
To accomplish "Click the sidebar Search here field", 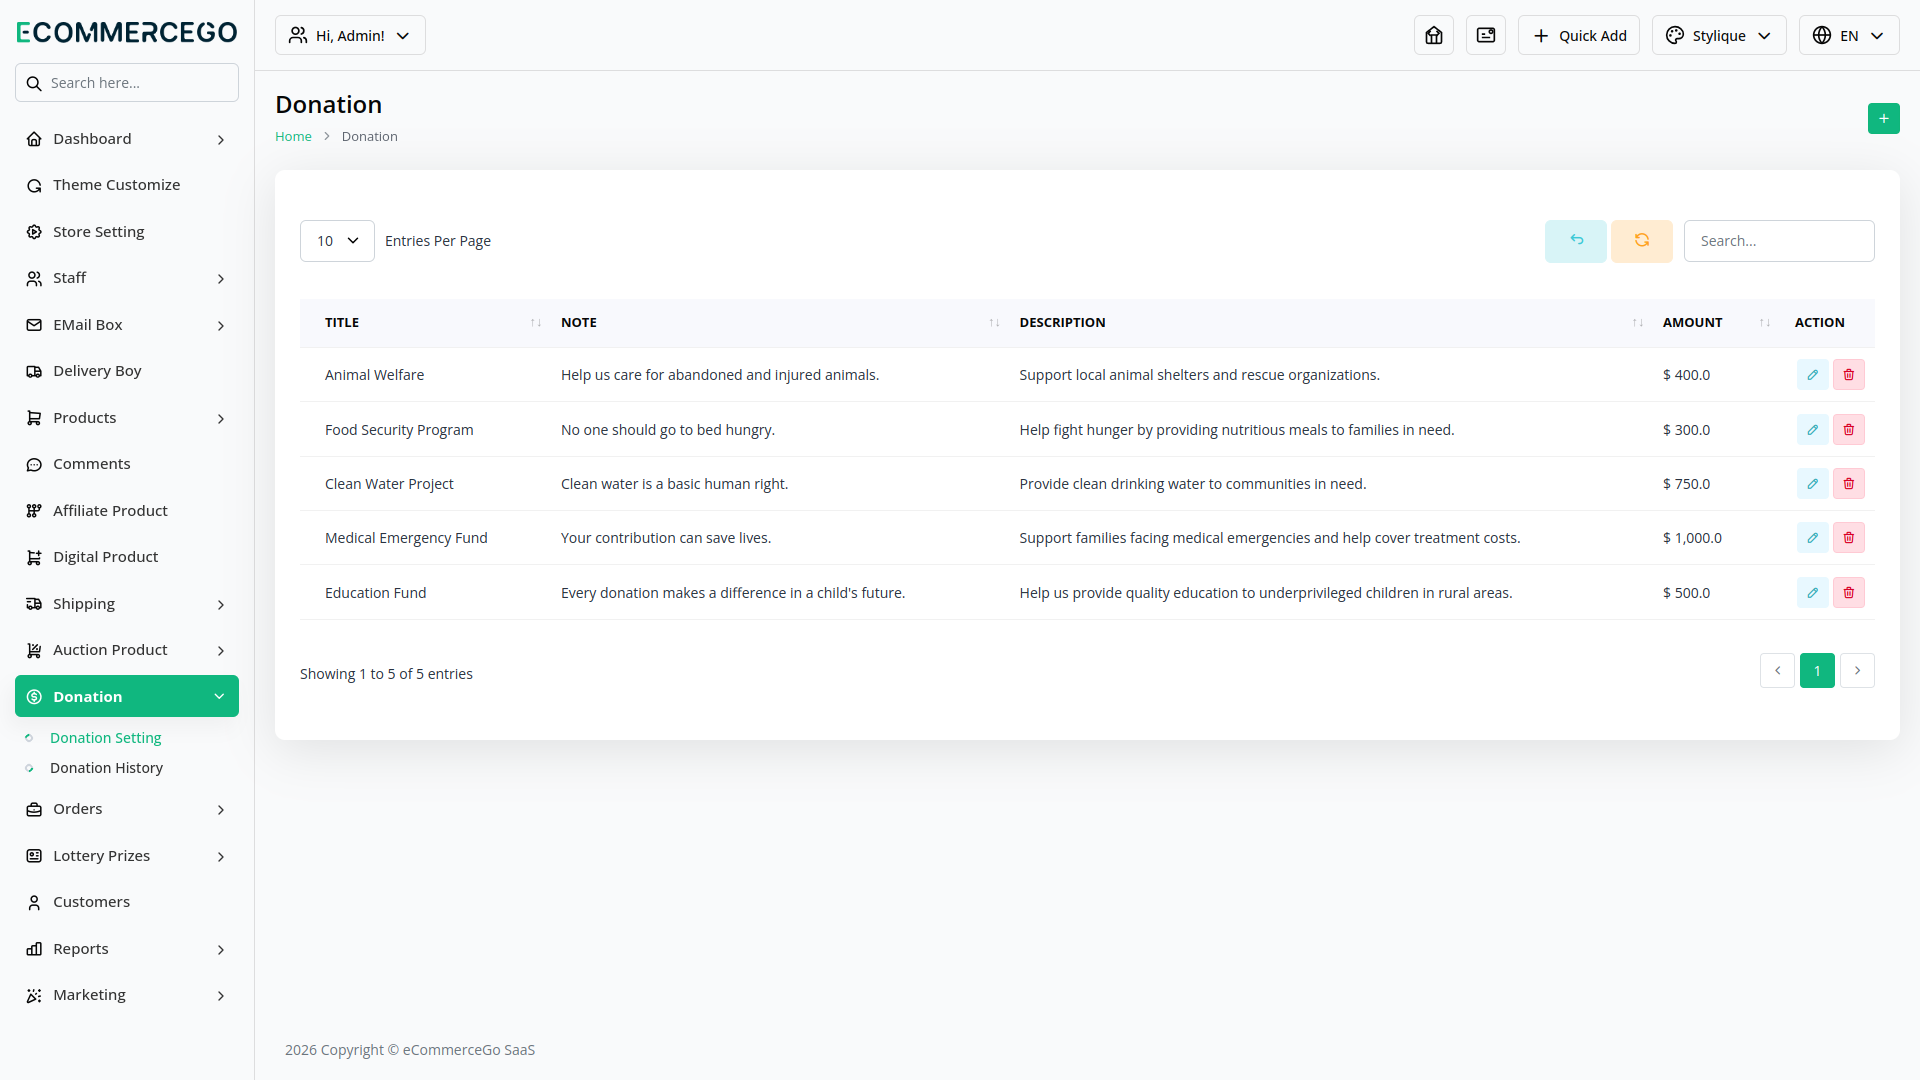I will click(127, 83).
